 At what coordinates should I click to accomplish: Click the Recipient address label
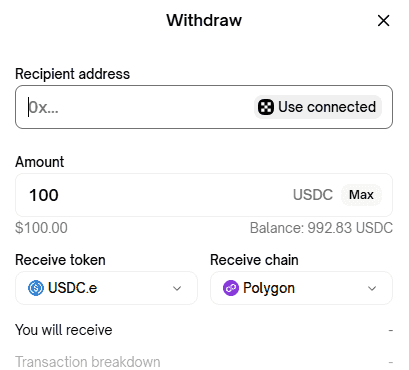72,74
